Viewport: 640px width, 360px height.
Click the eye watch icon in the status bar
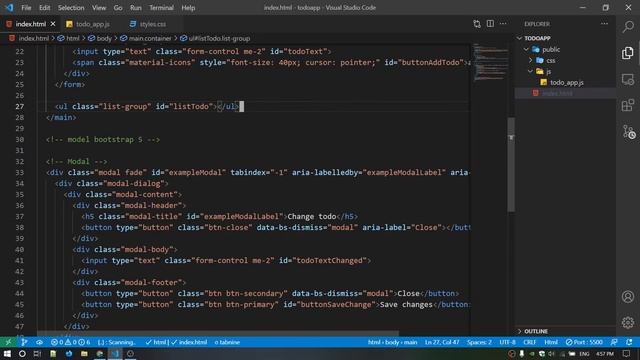click(39, 342)
